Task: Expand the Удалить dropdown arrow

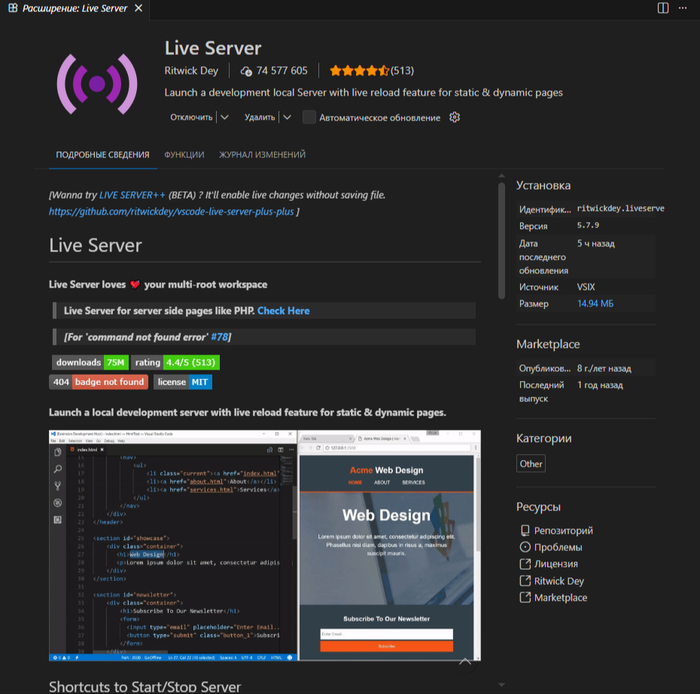Action: pyautogui.click(x=286, y=117)
